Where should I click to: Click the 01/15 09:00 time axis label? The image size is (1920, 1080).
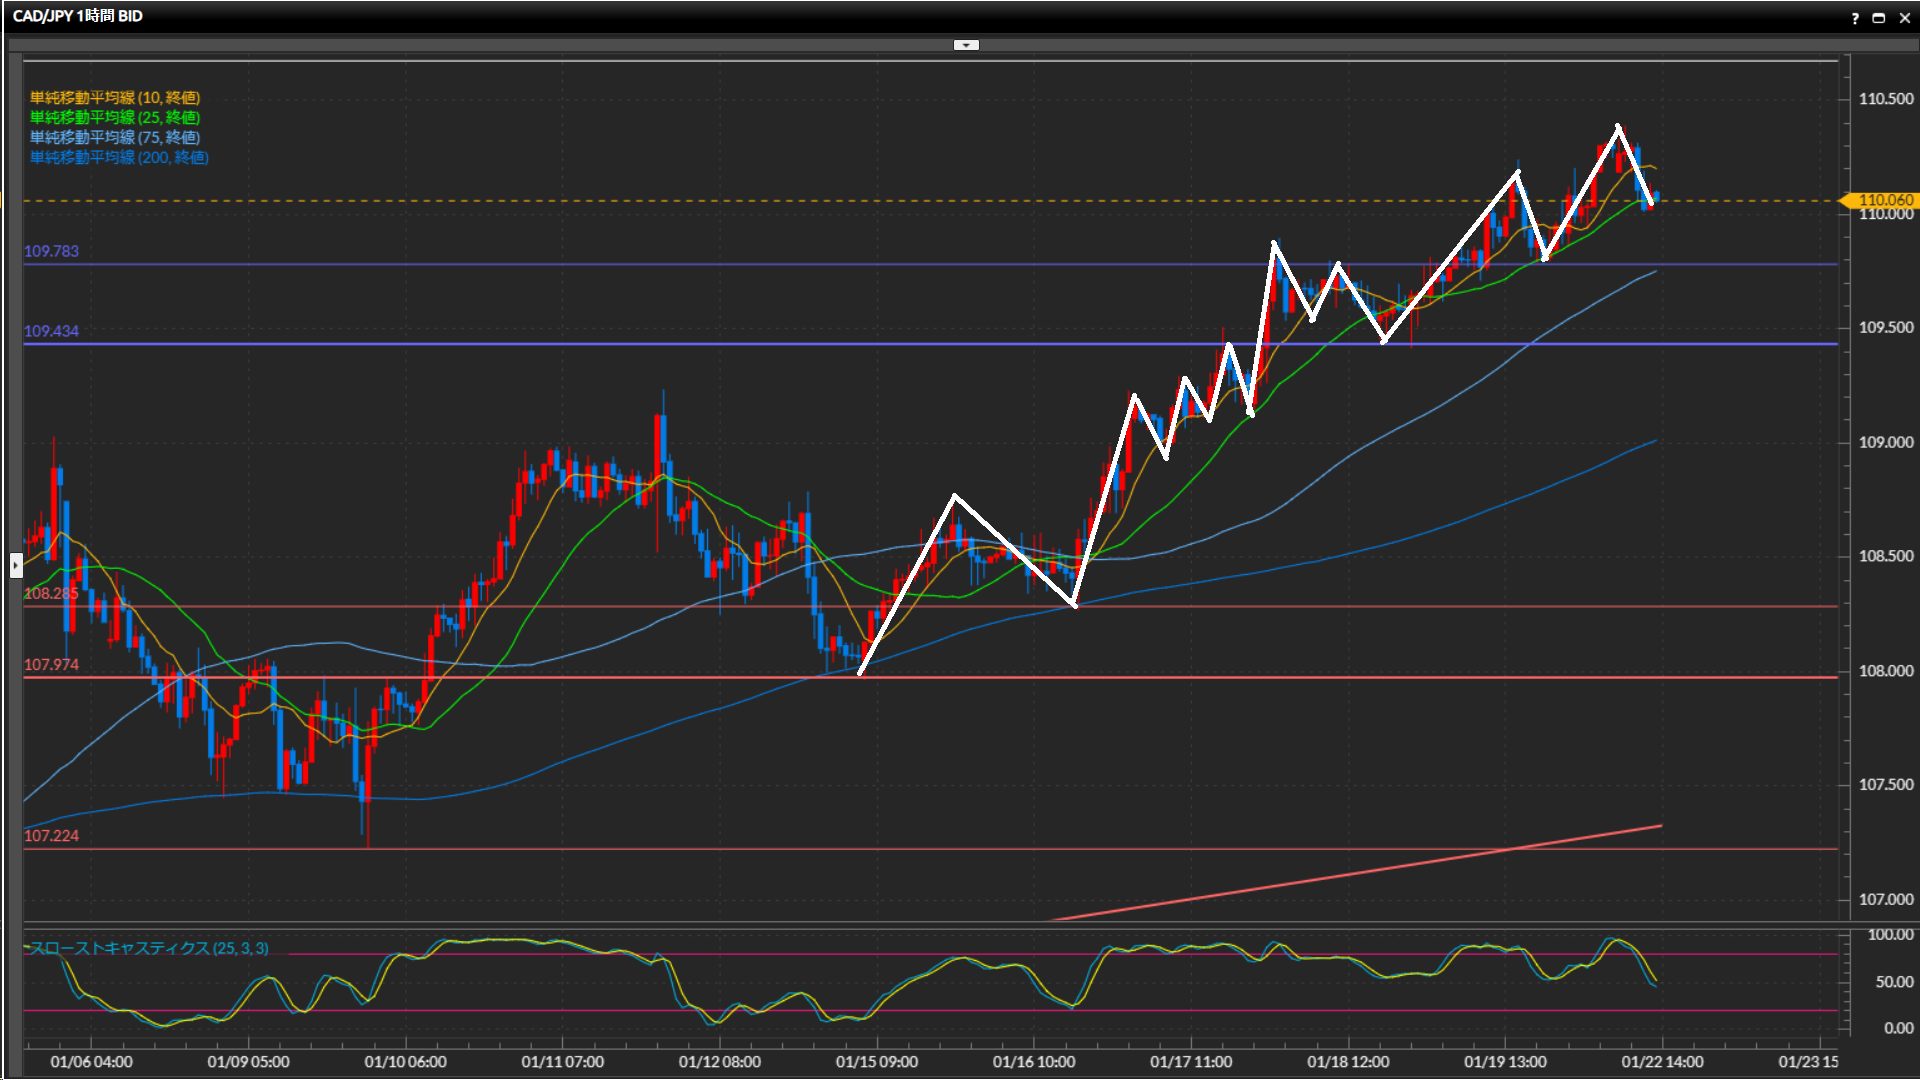[876, 1061]
